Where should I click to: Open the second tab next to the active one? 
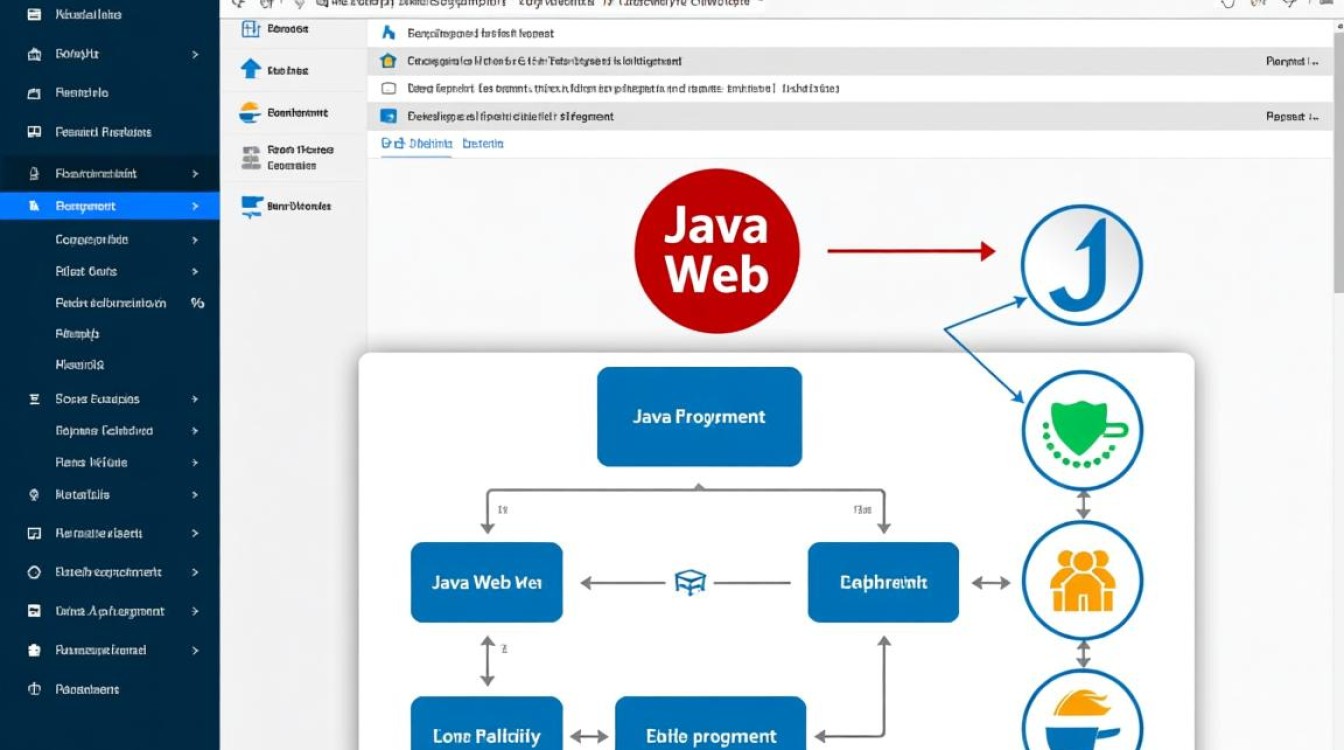point(482,144)
